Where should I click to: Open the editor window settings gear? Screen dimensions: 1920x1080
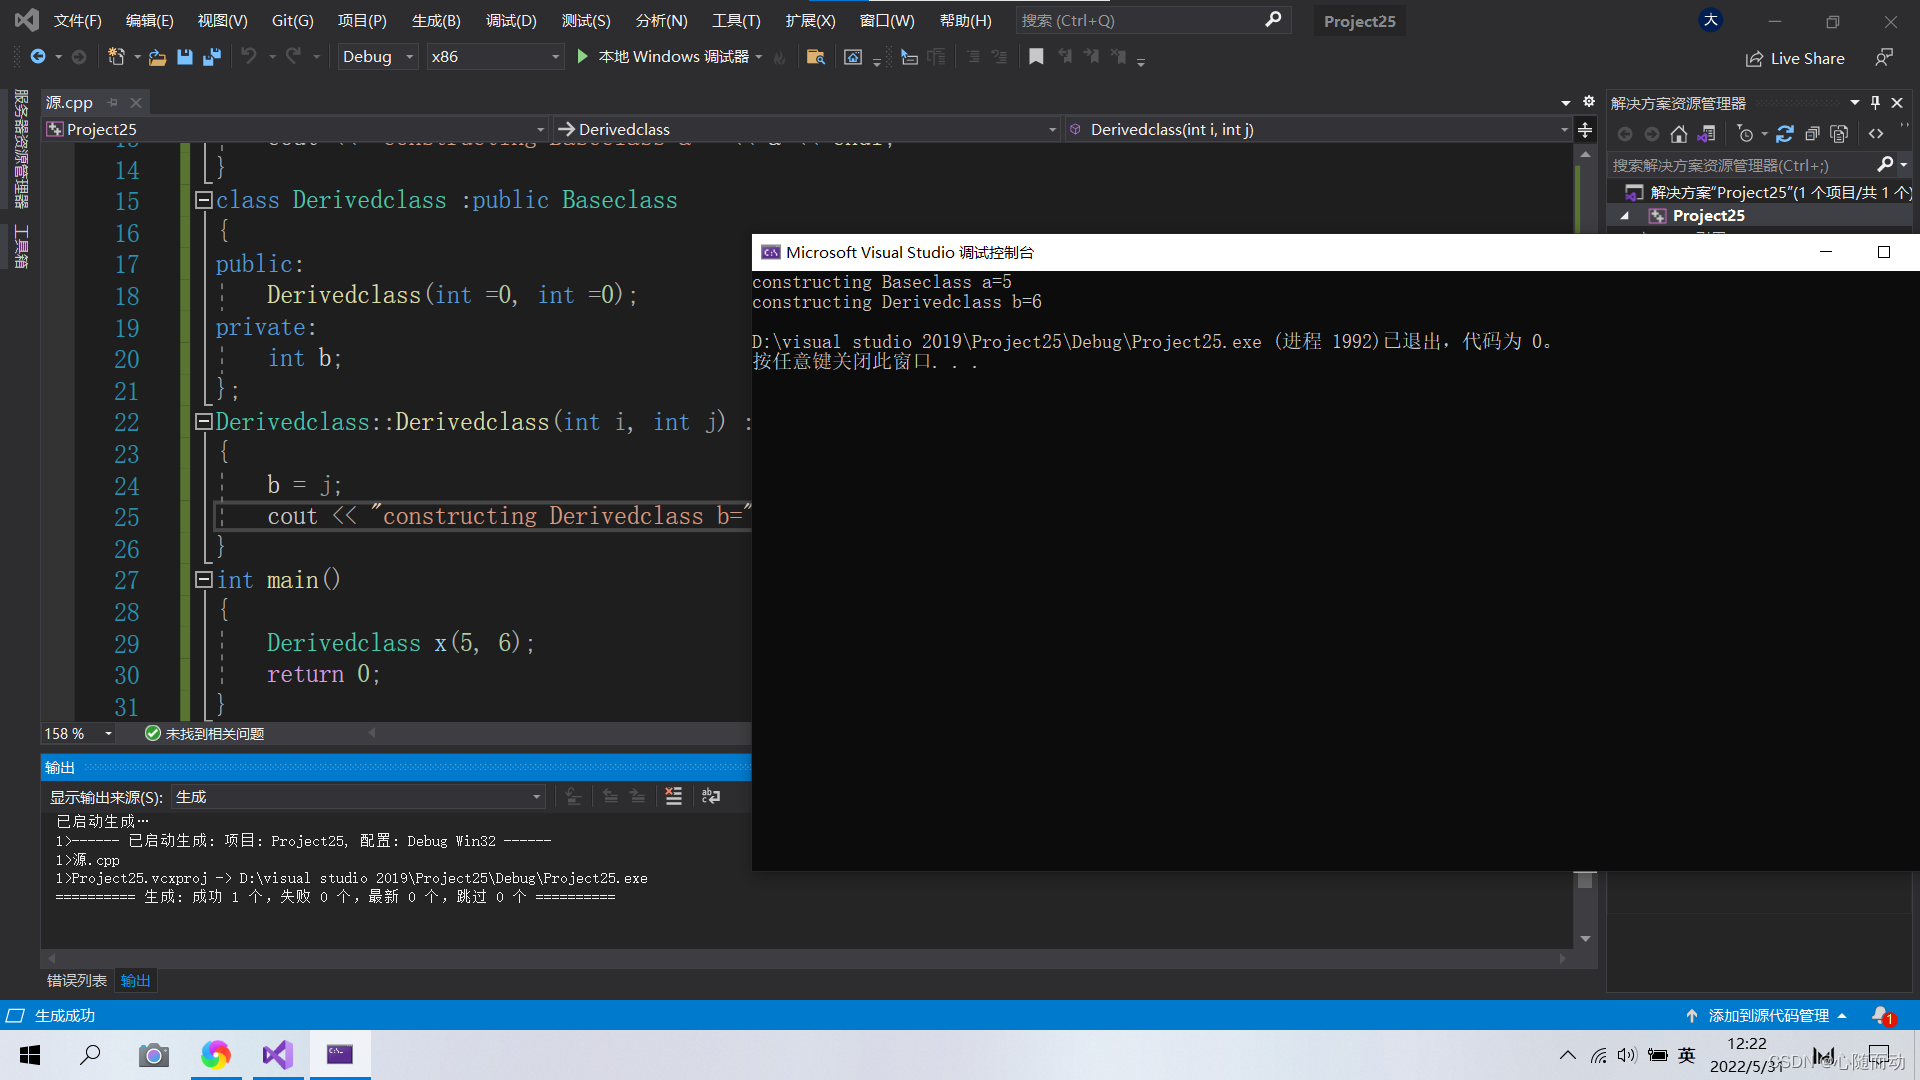coord(1588,102)
